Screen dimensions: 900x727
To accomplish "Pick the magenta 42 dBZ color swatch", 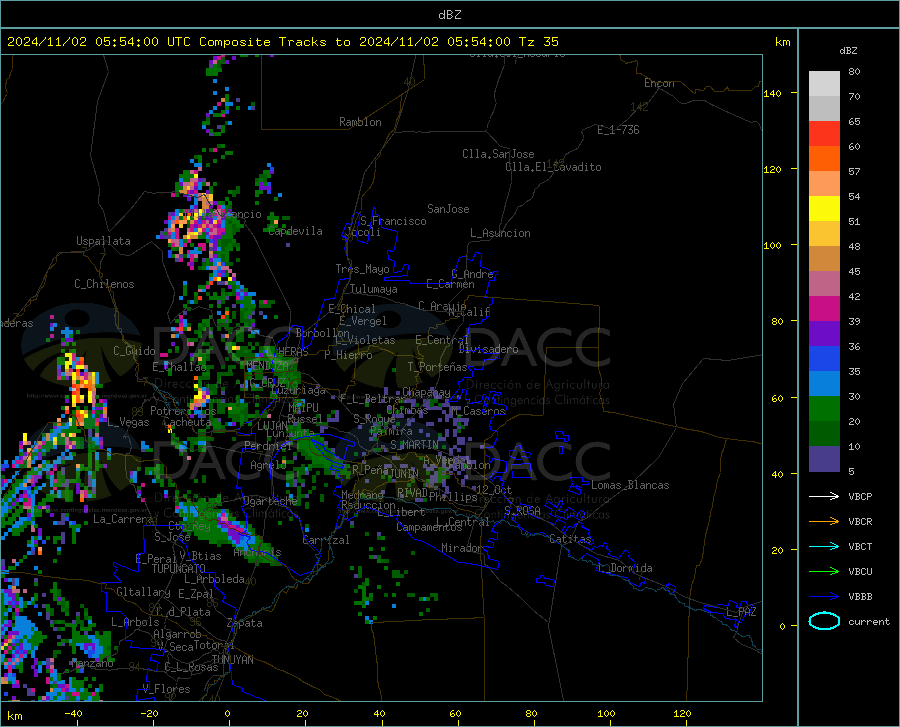I will (824, 309).
